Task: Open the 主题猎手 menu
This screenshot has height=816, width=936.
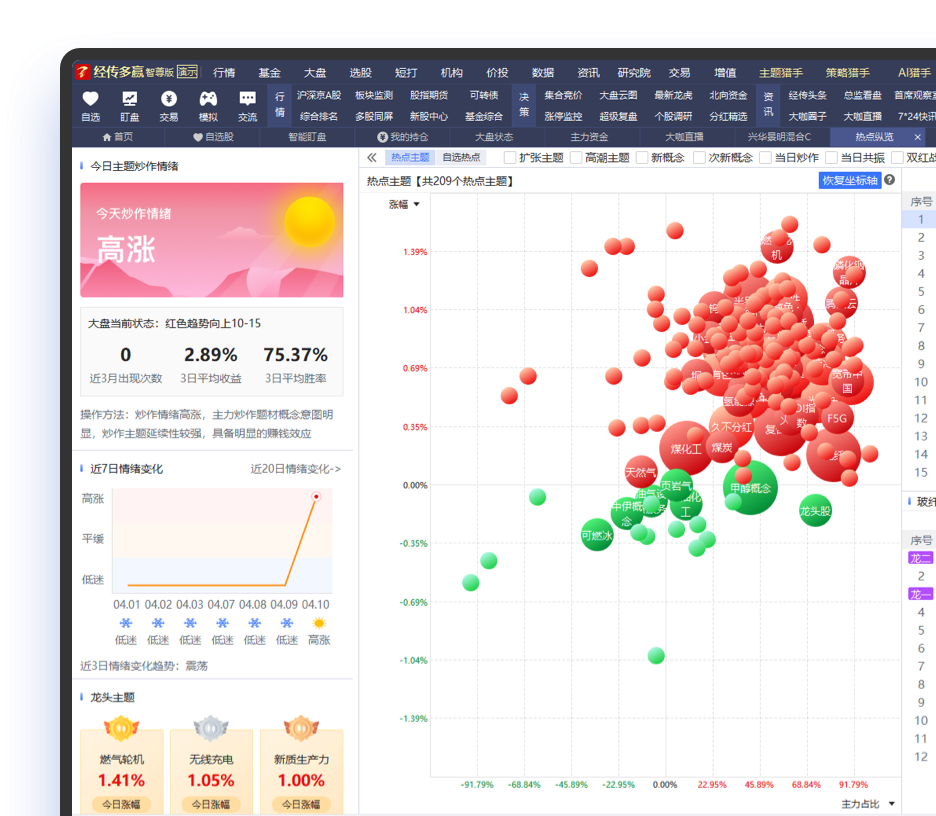Action: point(780,73)
